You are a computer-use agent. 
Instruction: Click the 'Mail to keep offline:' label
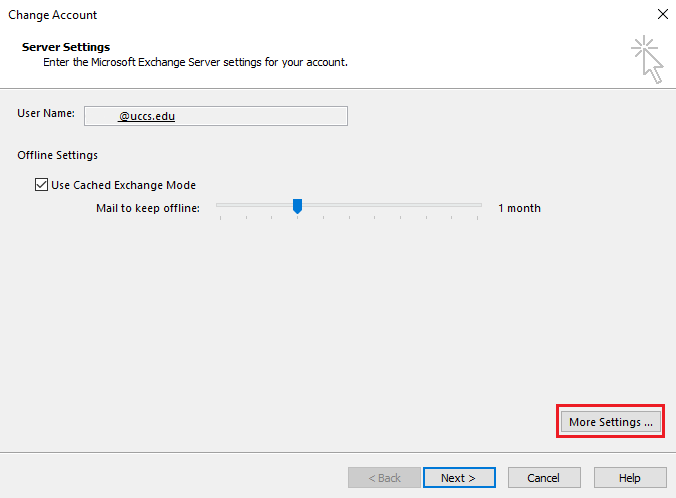point(148,208)
